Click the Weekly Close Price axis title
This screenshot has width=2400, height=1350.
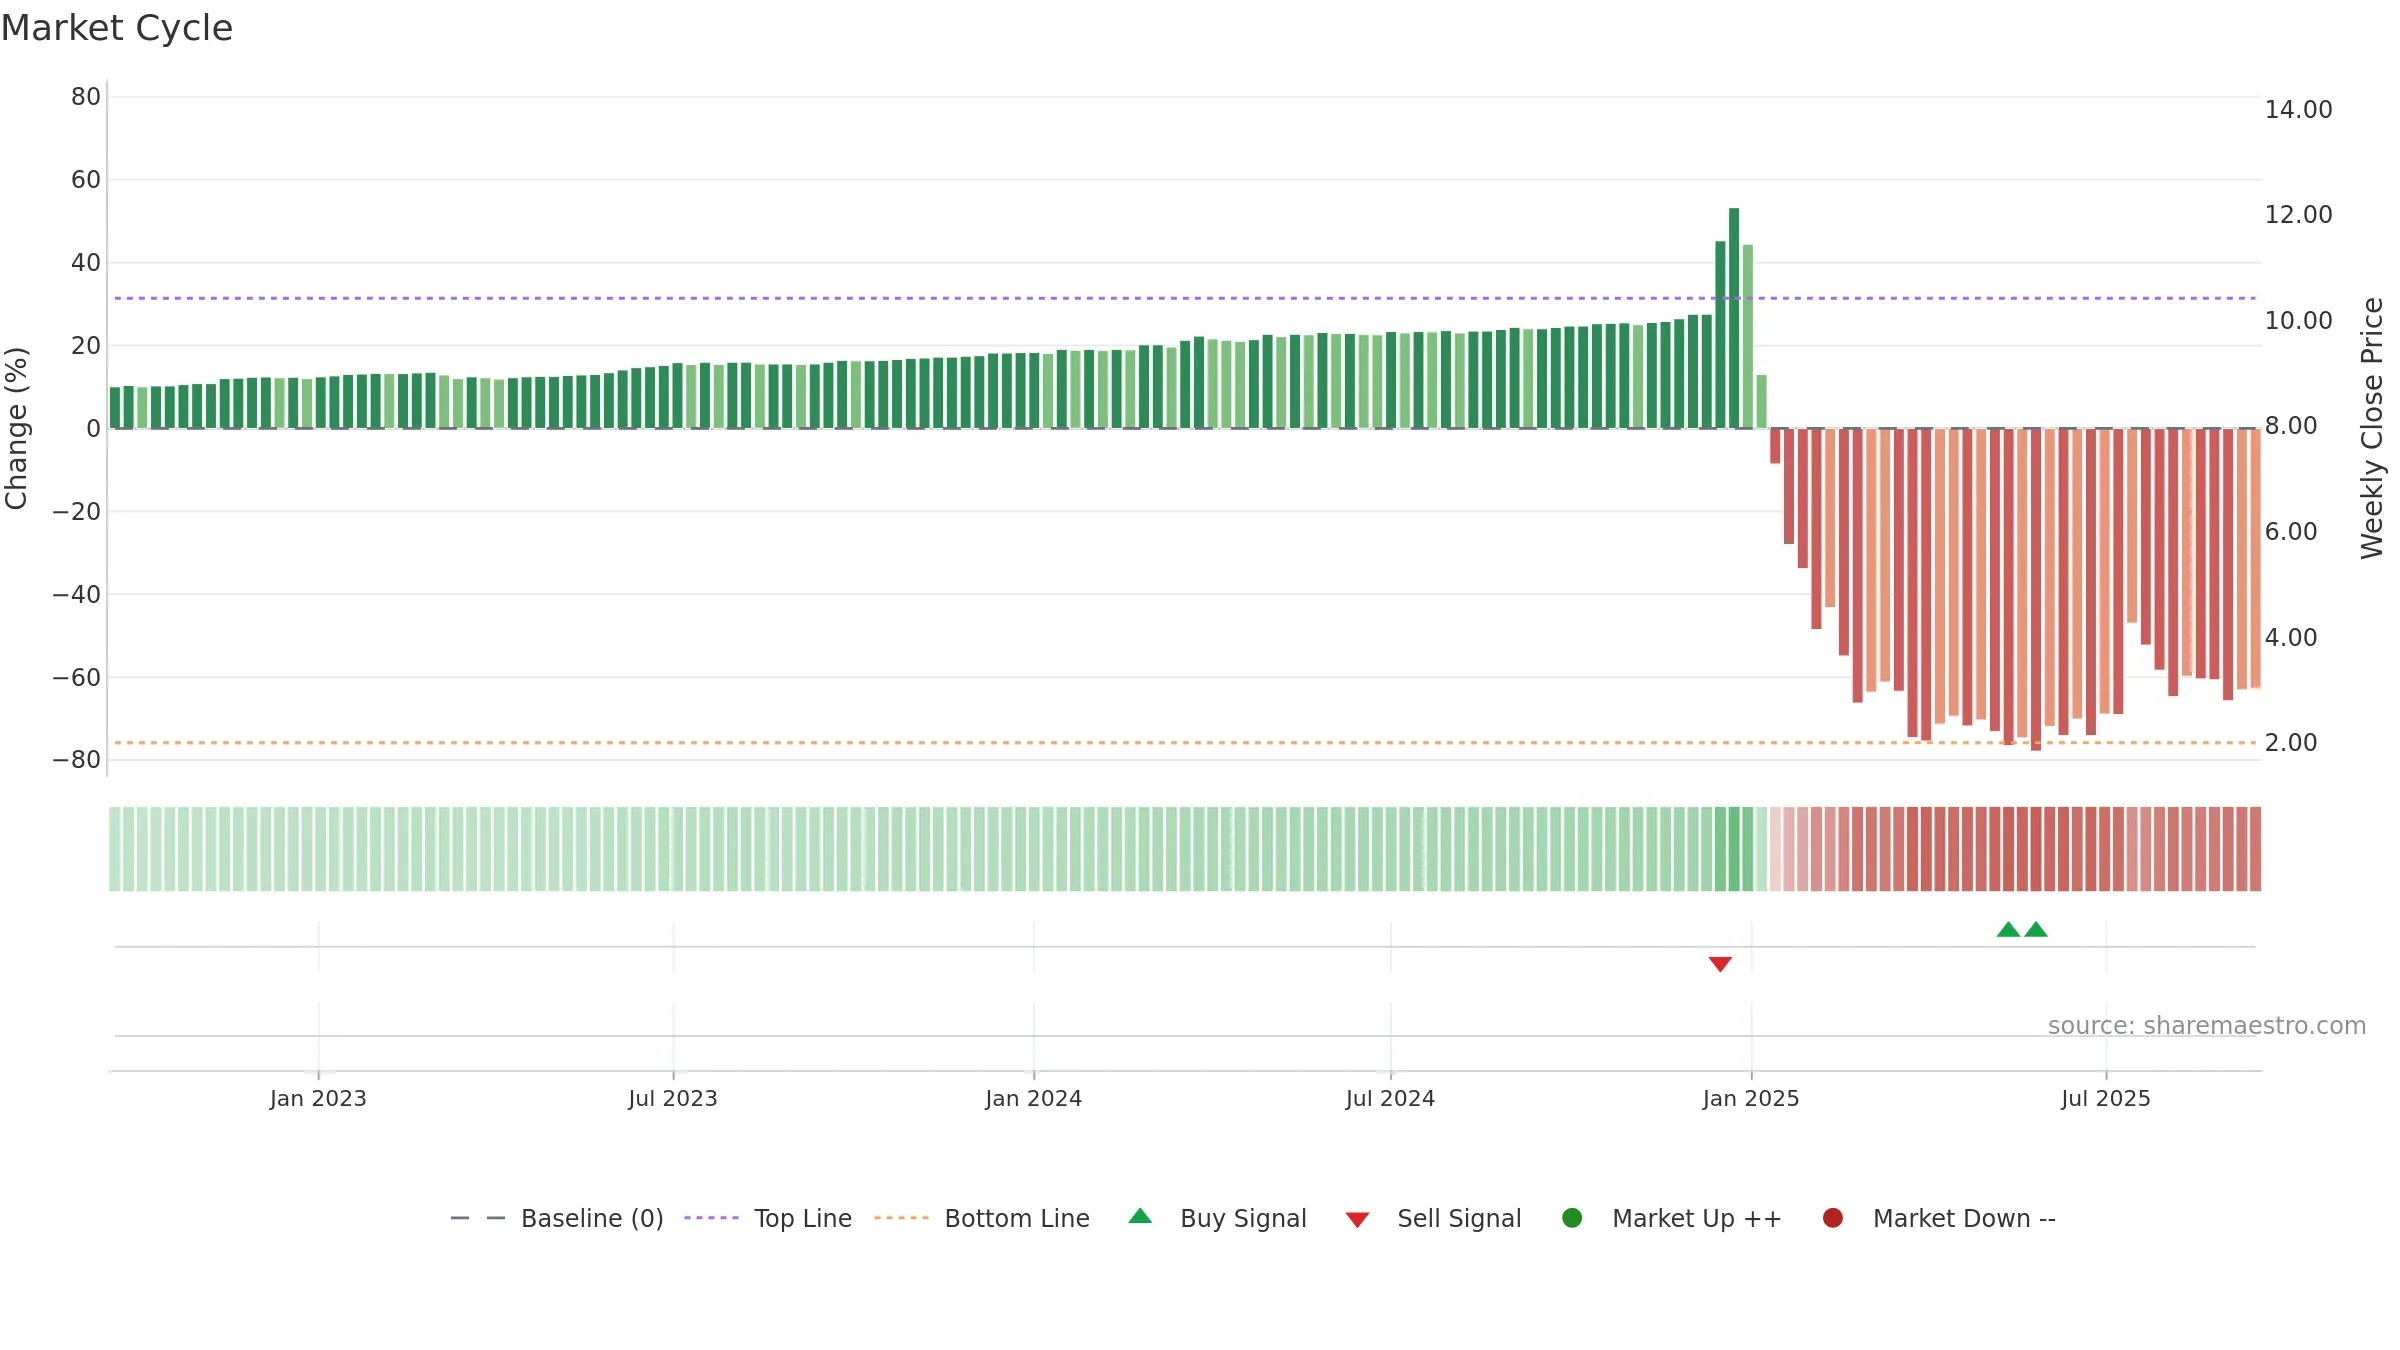click(x=2372, y=428)
